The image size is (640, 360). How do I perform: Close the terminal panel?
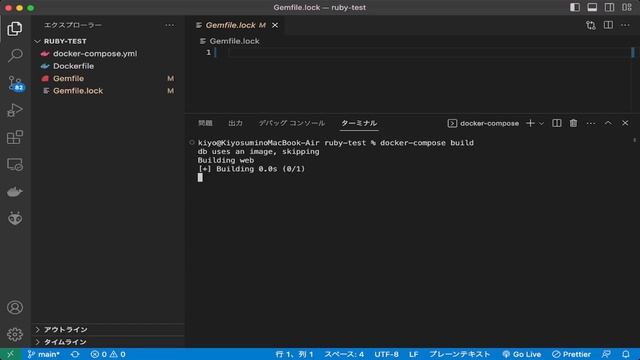(625, 123)
